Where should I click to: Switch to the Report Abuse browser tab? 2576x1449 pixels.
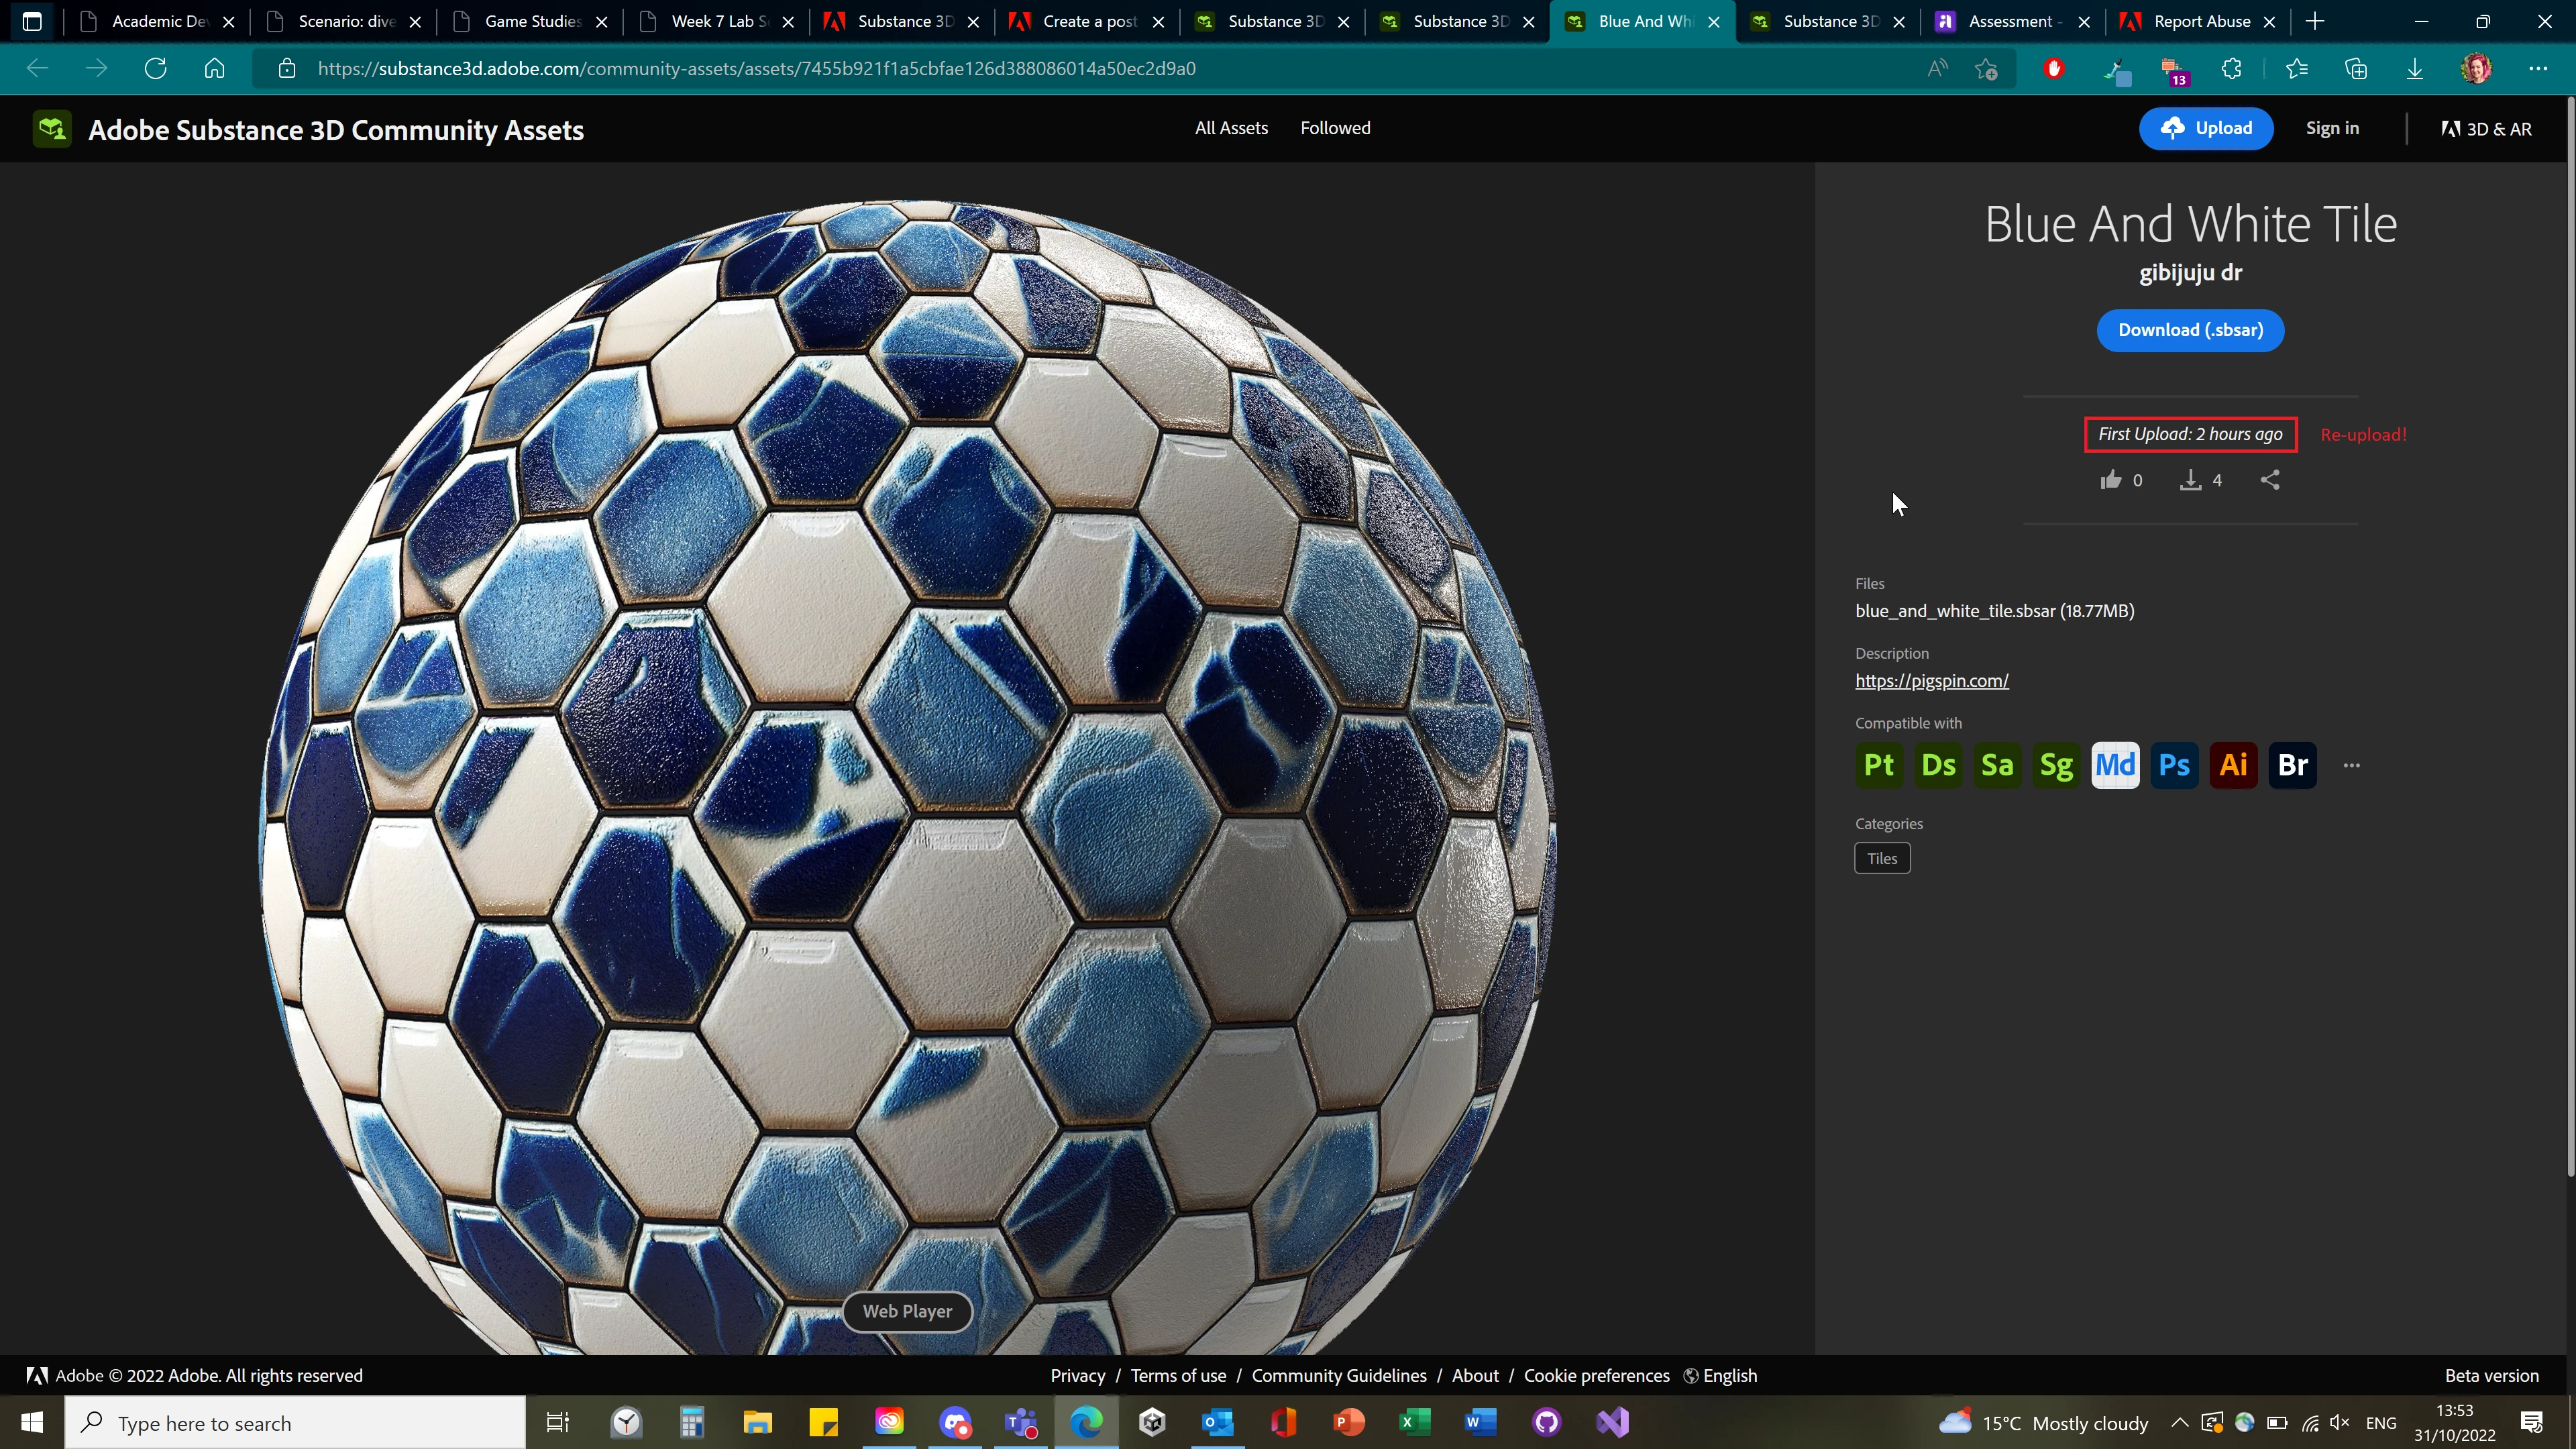(x=2200, y=21)
